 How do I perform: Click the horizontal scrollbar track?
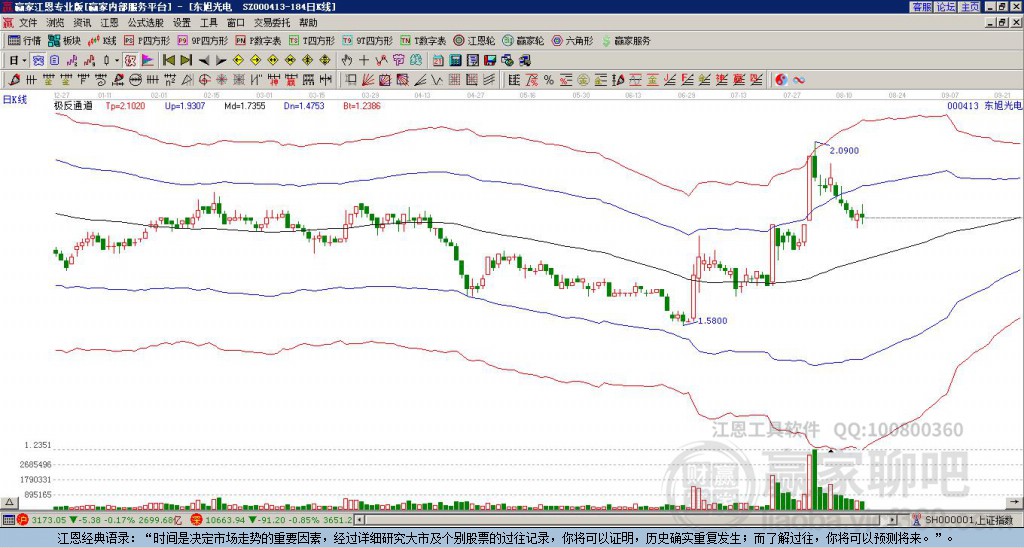[x=627, y=520]
